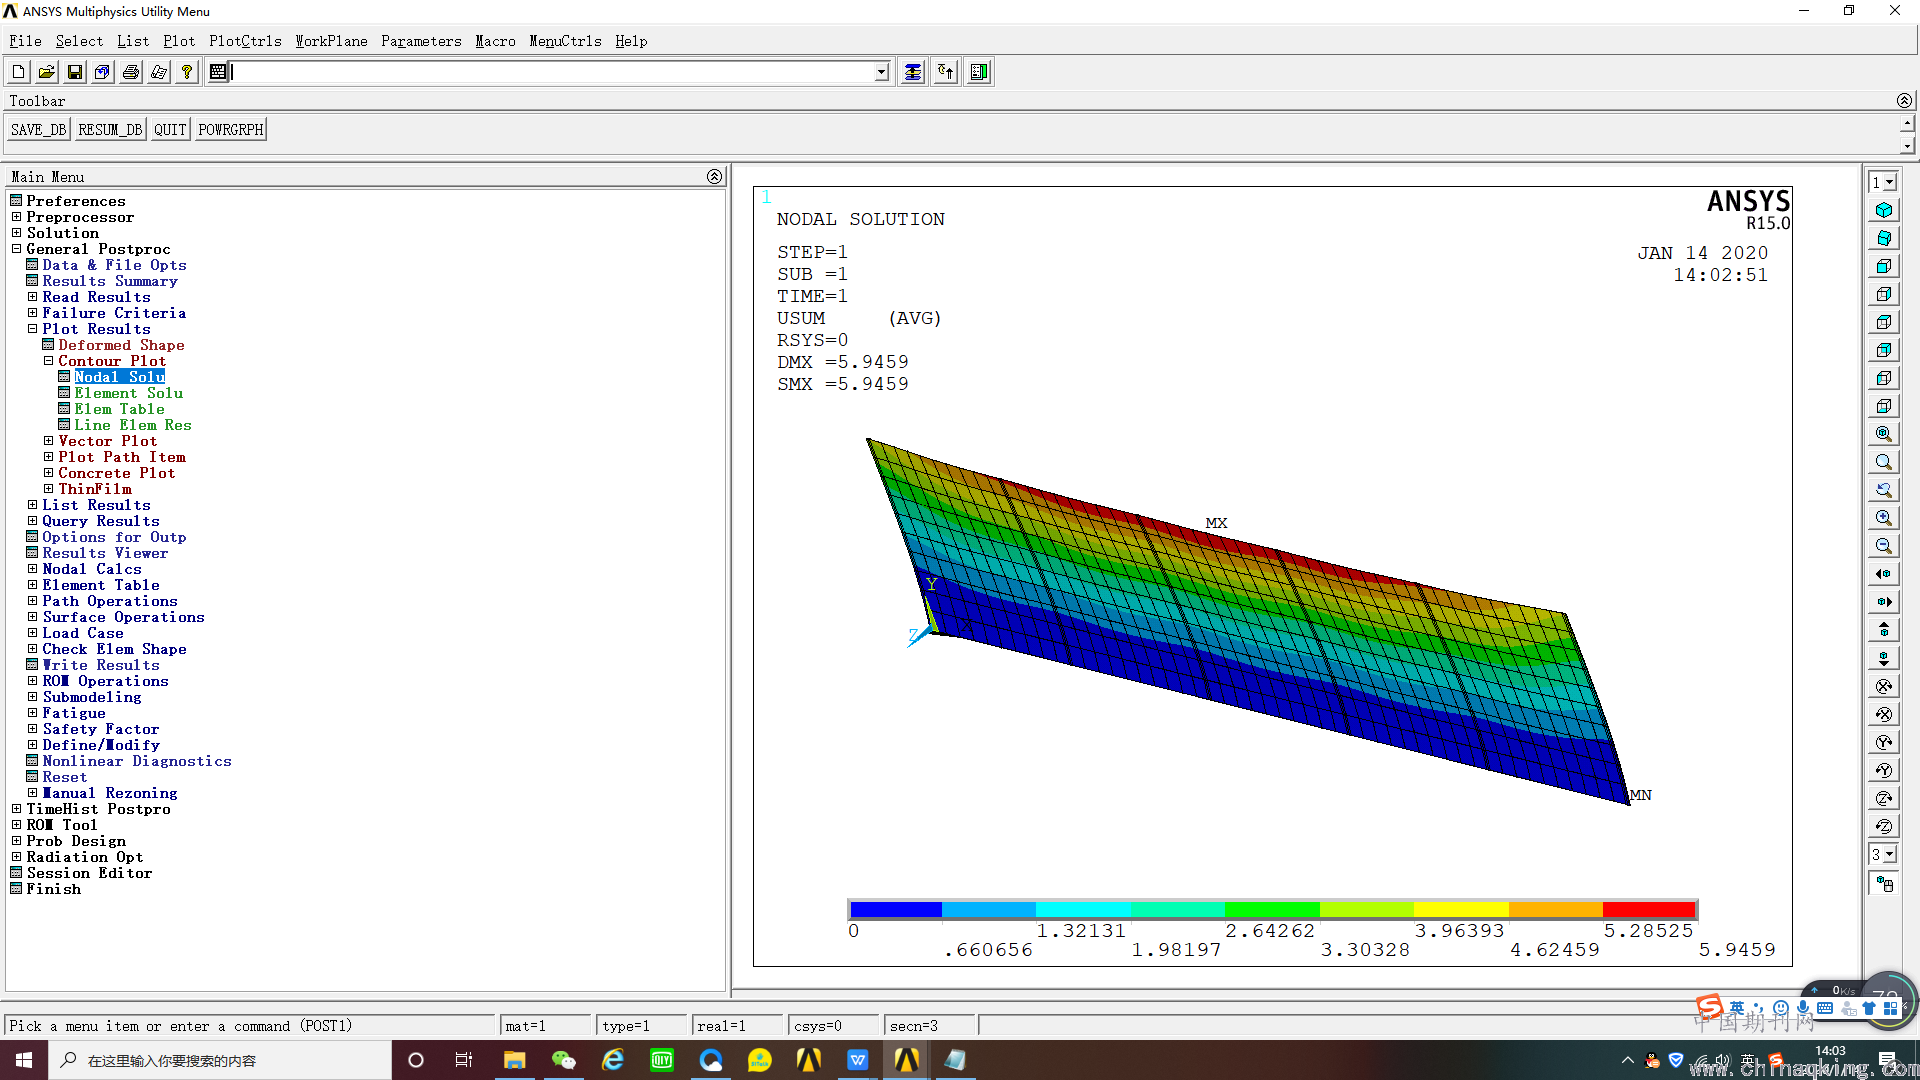Rotate model about +Y axis icon
1920x1080 pixels.
coord(1884,742)
